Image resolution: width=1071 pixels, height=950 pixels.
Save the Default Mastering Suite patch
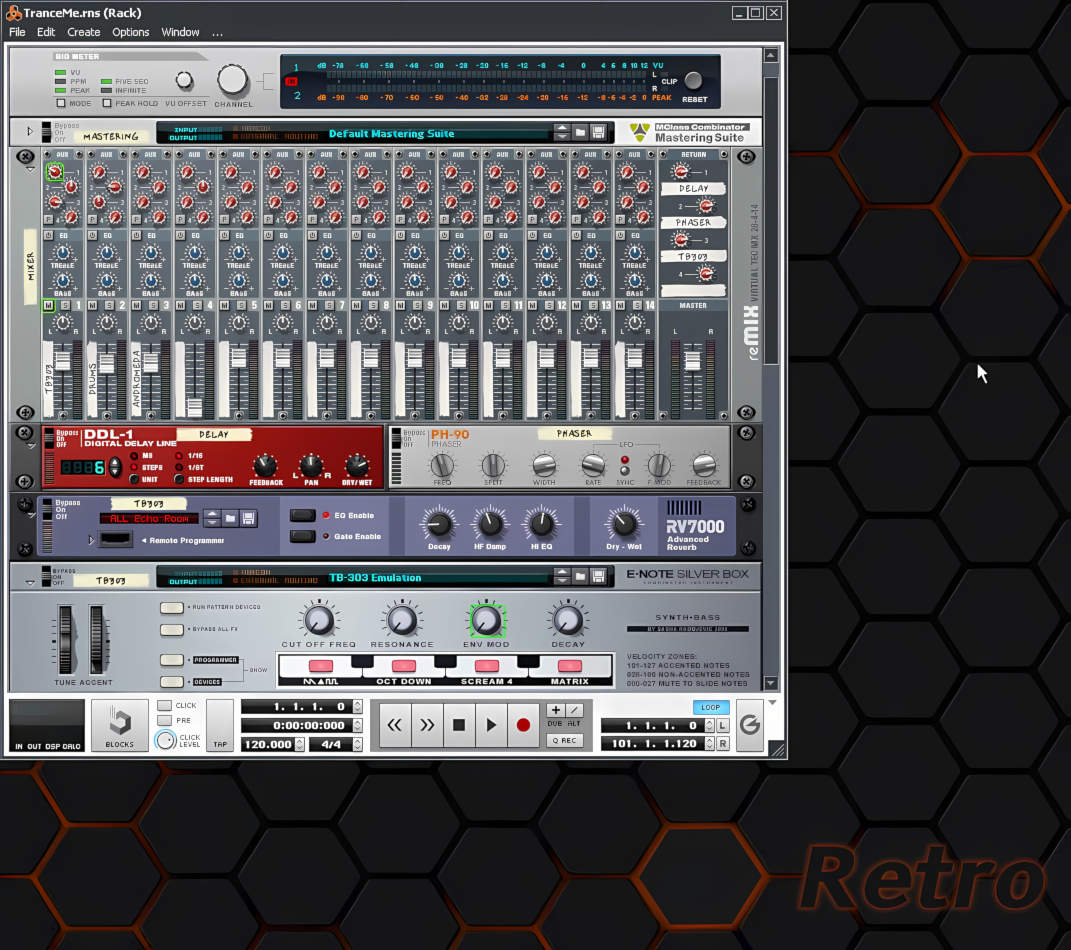[x=598, y=132]
